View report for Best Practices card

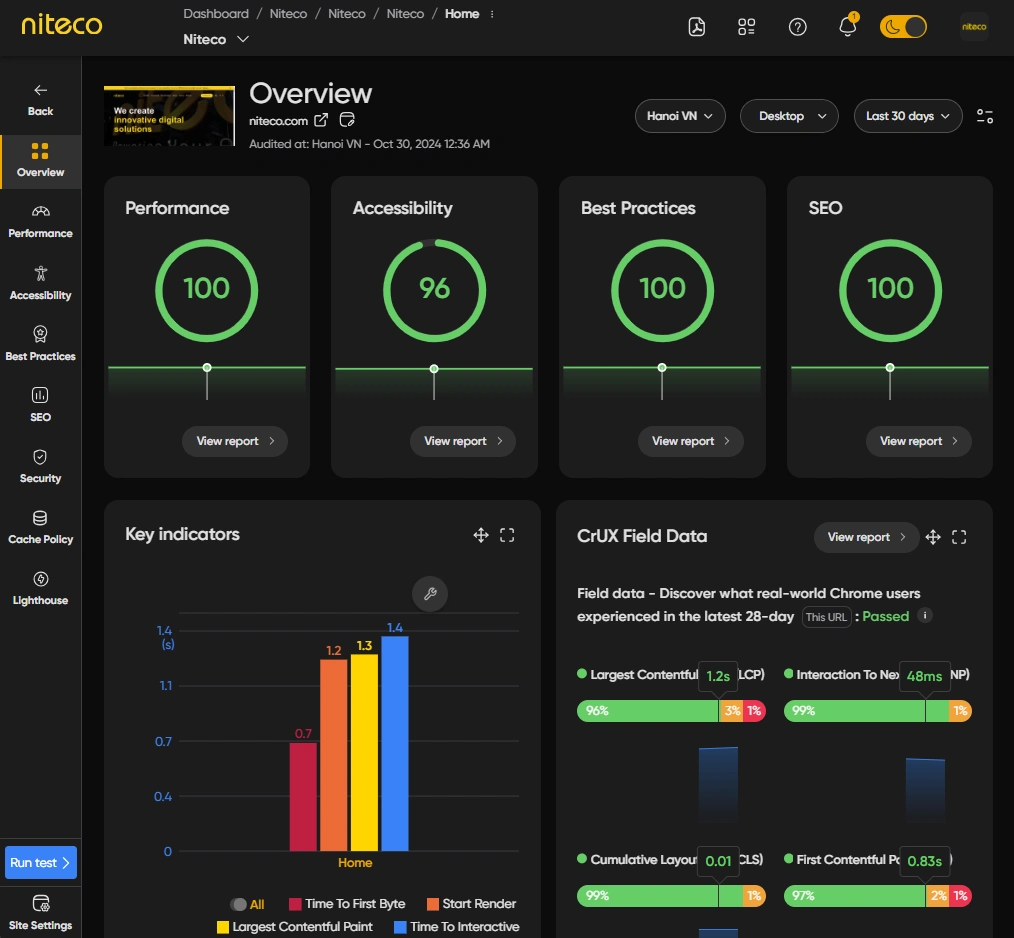pyautogui.click(x=690, y=441)
